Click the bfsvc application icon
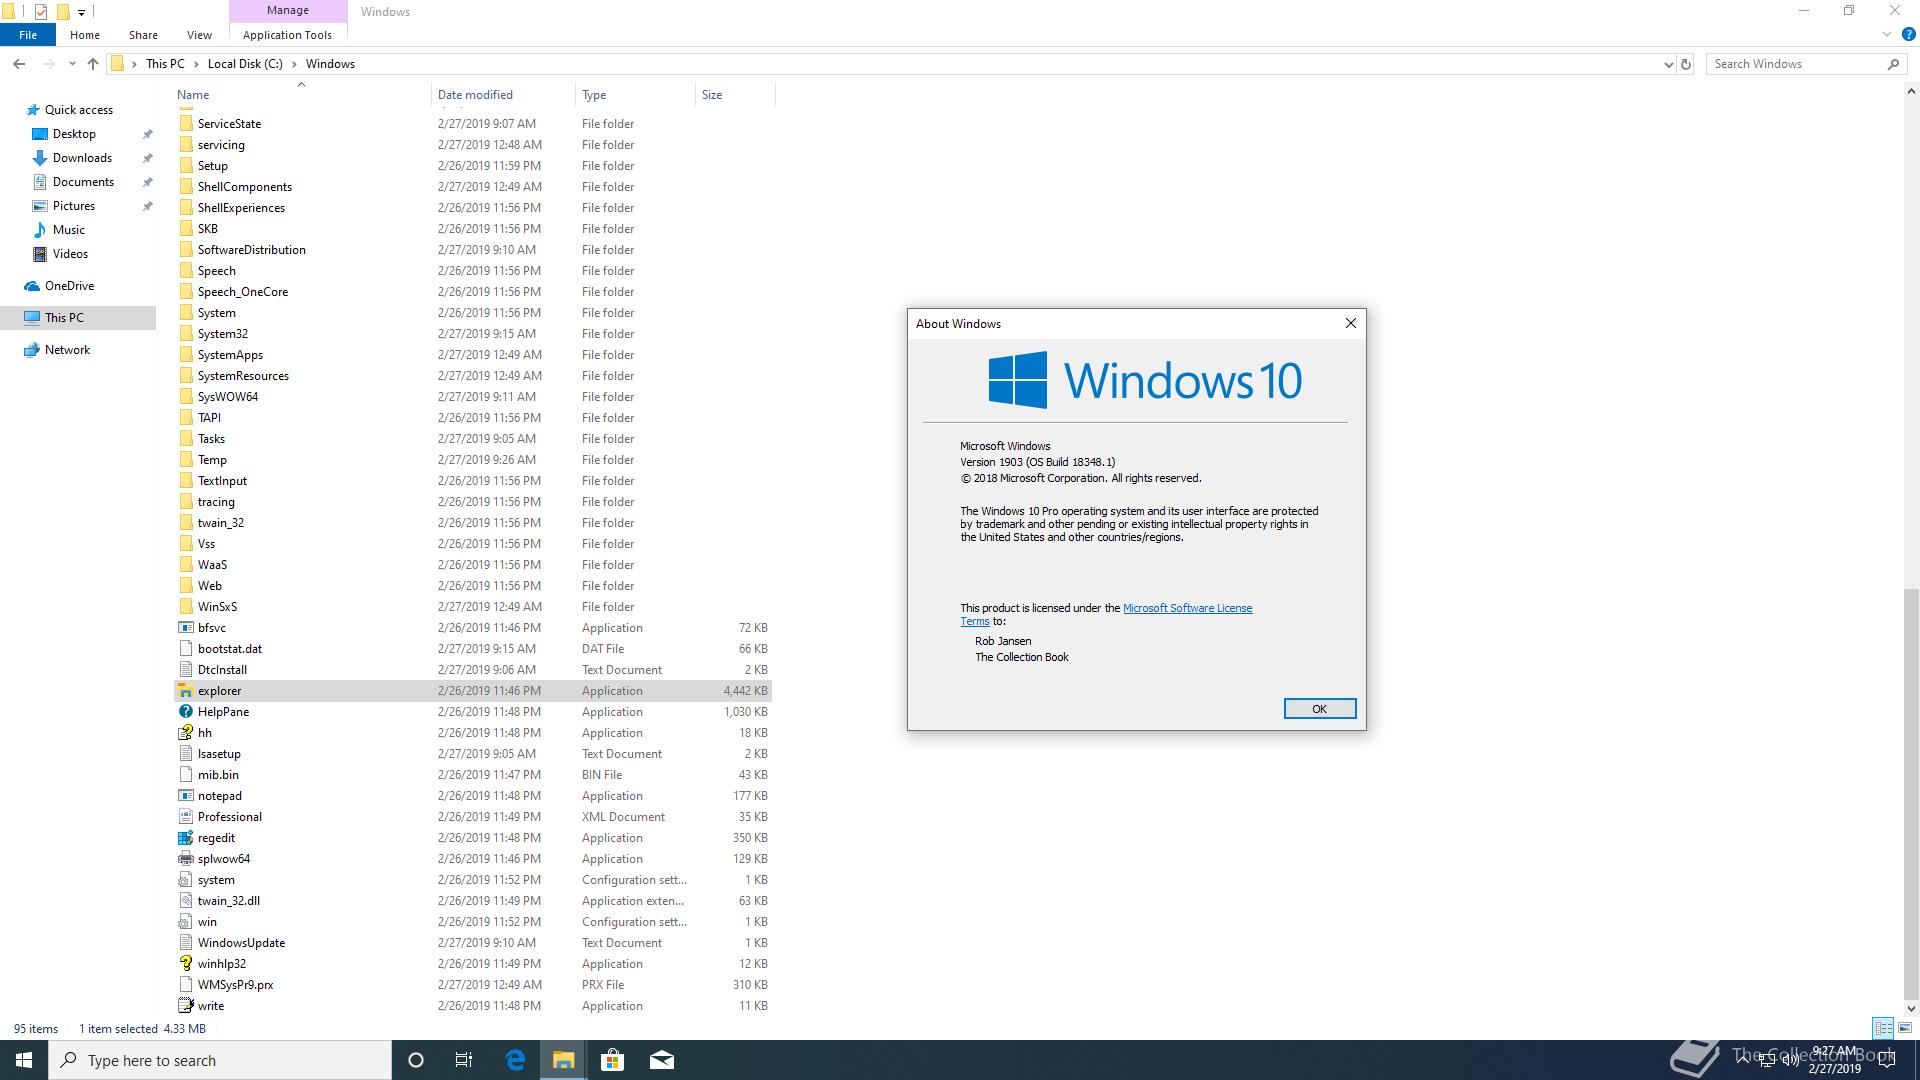This screenshot has width=1920, height=1080. pyautogui.click(x=185, y=628)
